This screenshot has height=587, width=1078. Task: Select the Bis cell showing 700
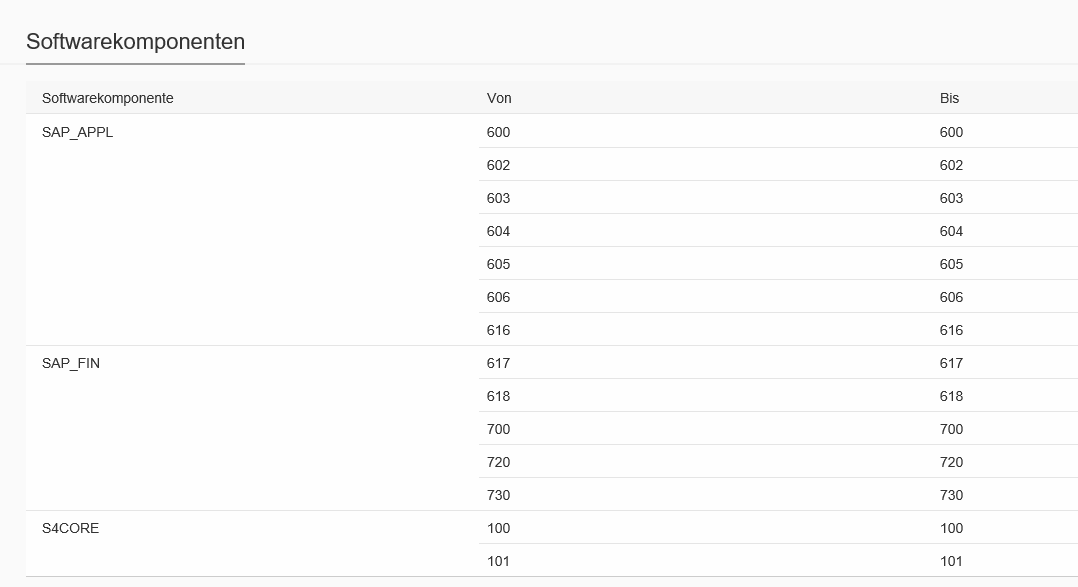[x=951, y=429]
